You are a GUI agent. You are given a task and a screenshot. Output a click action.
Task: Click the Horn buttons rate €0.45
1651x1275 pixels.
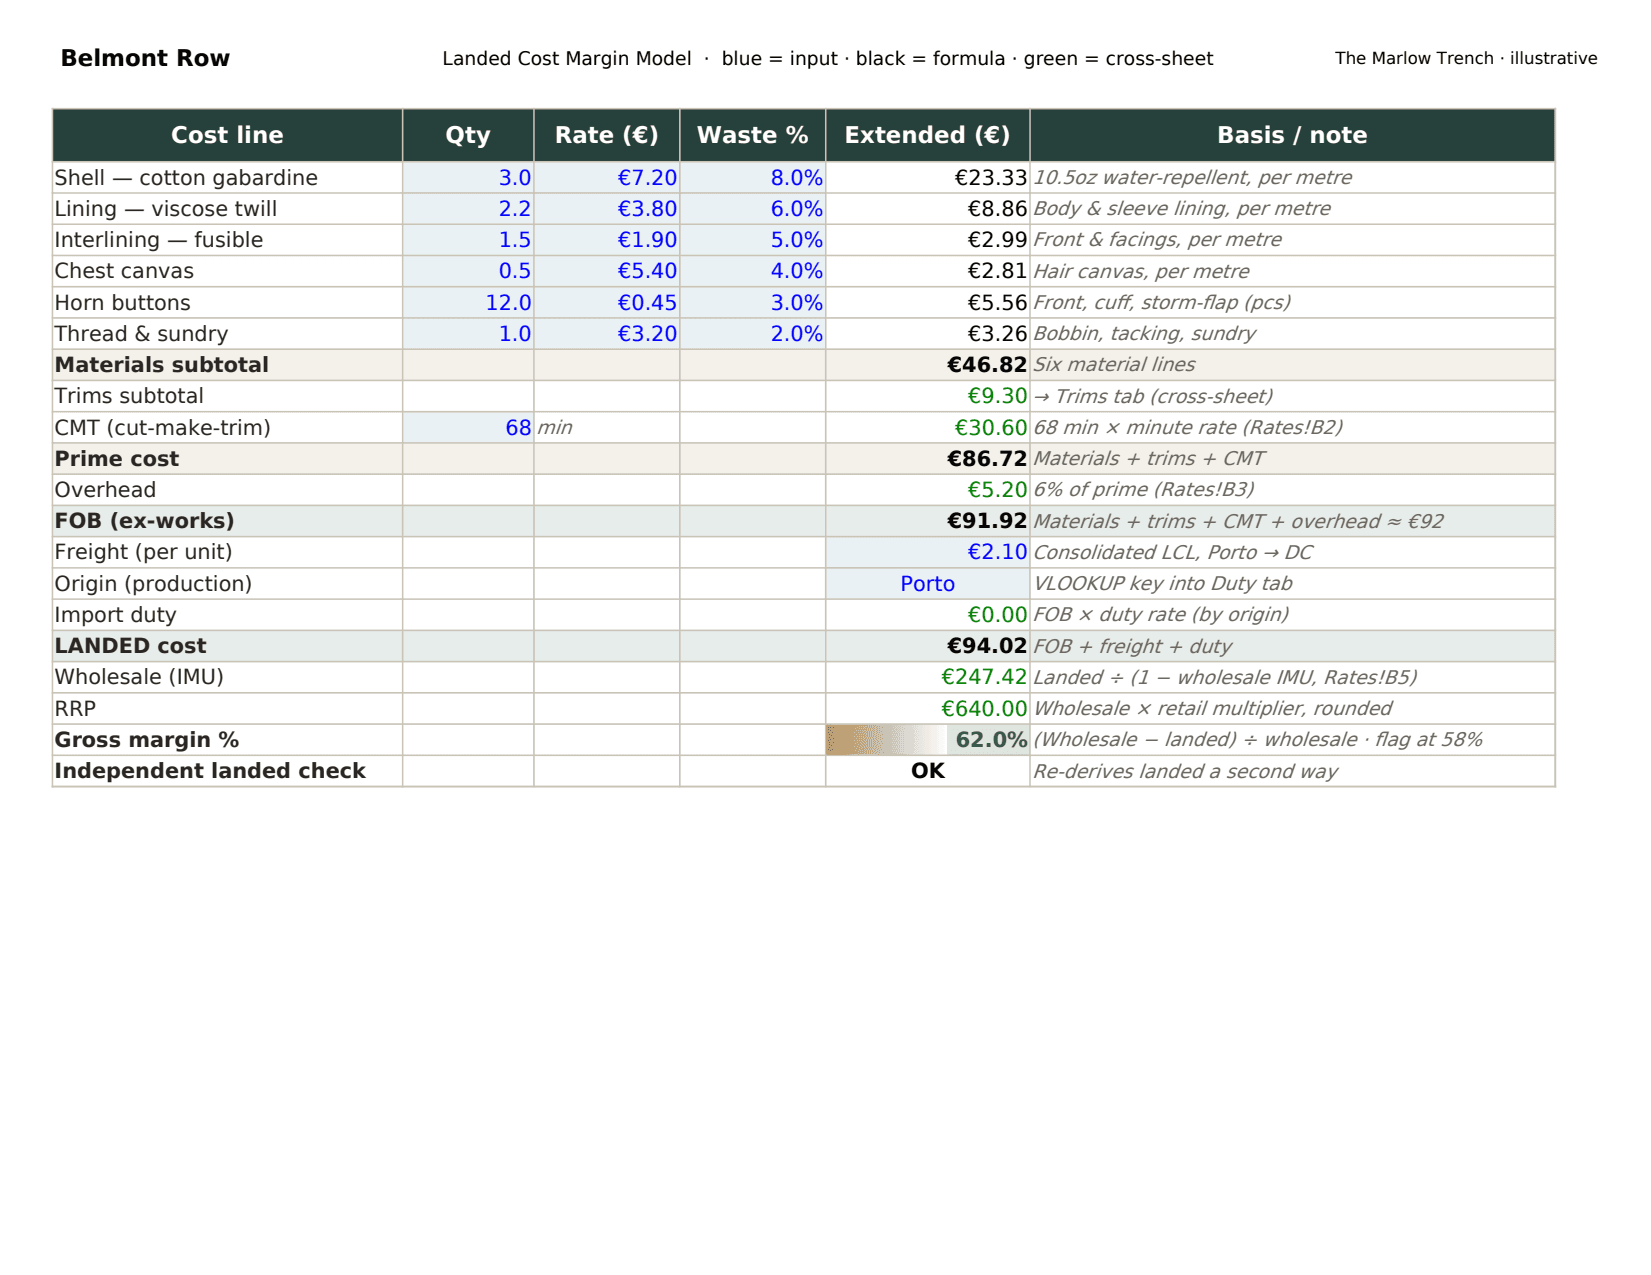607,303
